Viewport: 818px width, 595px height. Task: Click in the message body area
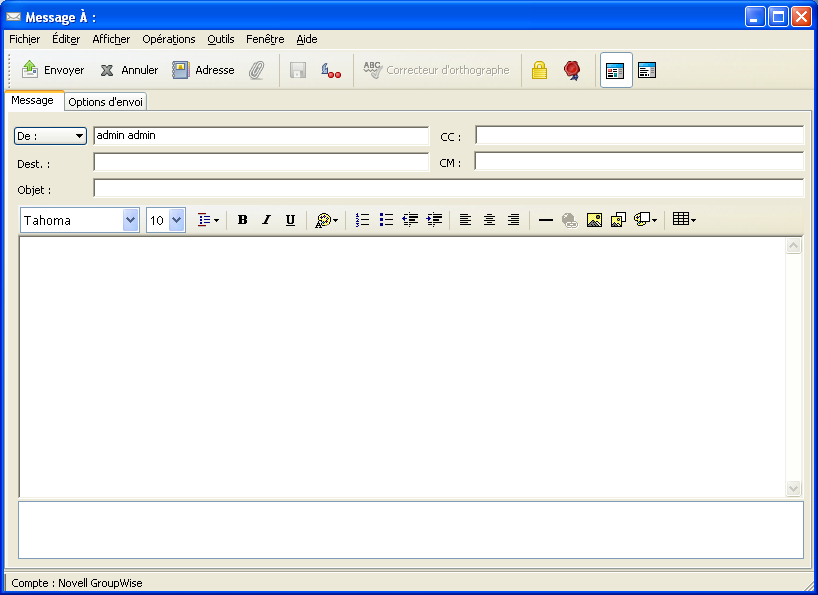(402, 367)
